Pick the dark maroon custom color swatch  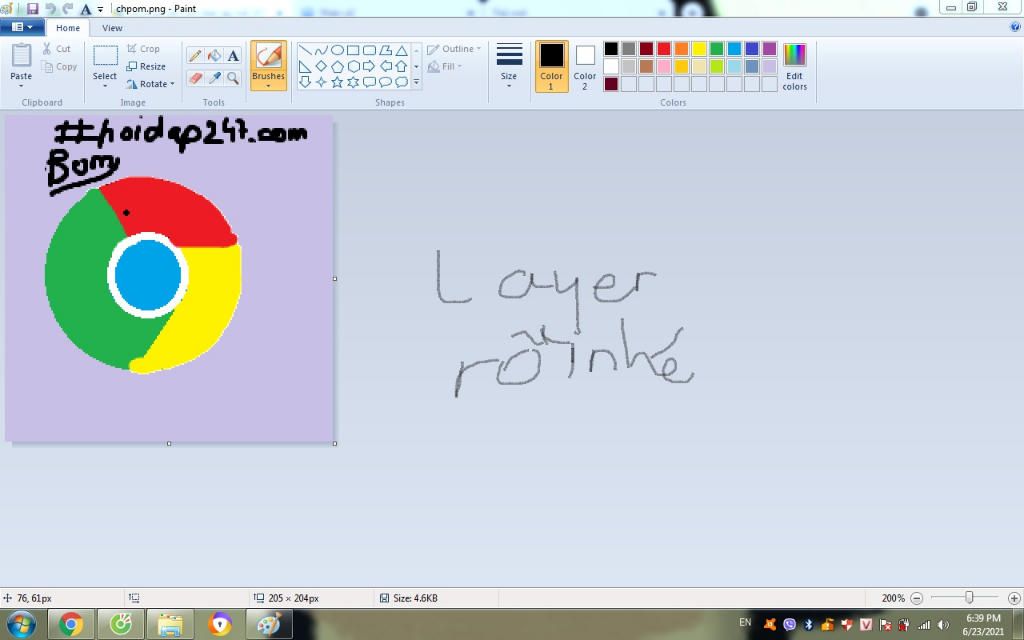(611, 84)
